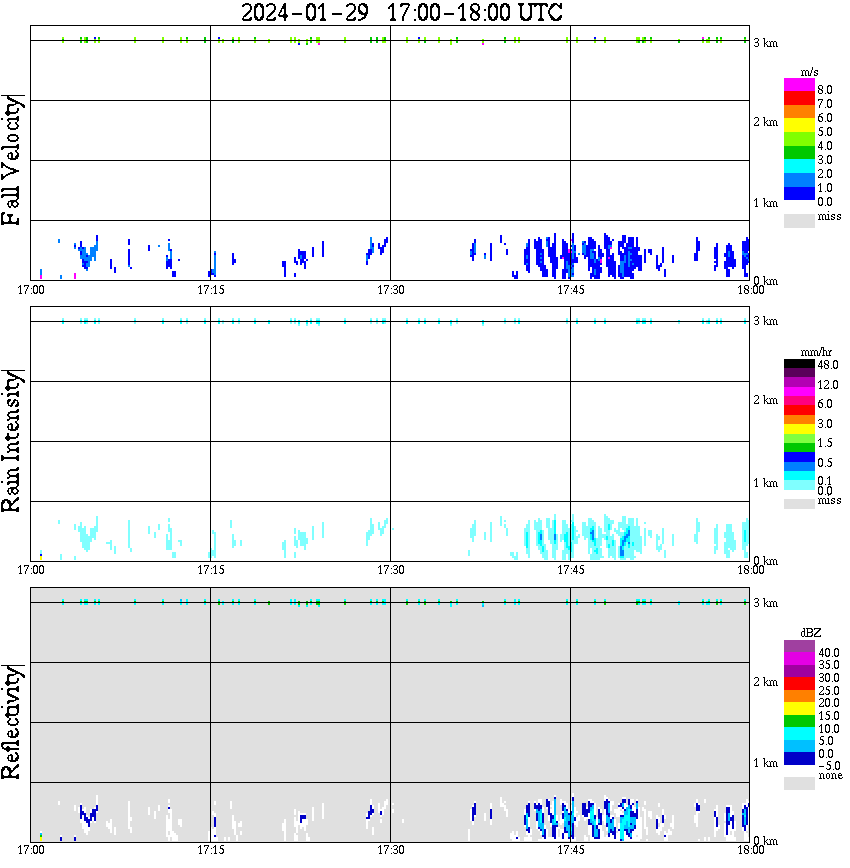Click the 17:45 tick under Fall Velocity plot
Screen dimensions: 850x868
tap(570, 290)
